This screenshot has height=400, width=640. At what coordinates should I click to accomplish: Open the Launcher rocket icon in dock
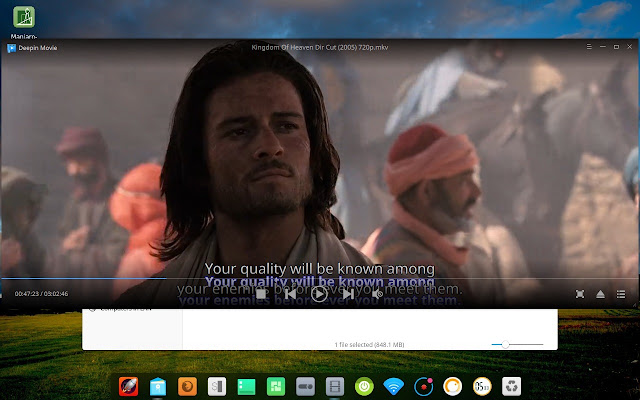pyautogui.click(x=128, y=386)
